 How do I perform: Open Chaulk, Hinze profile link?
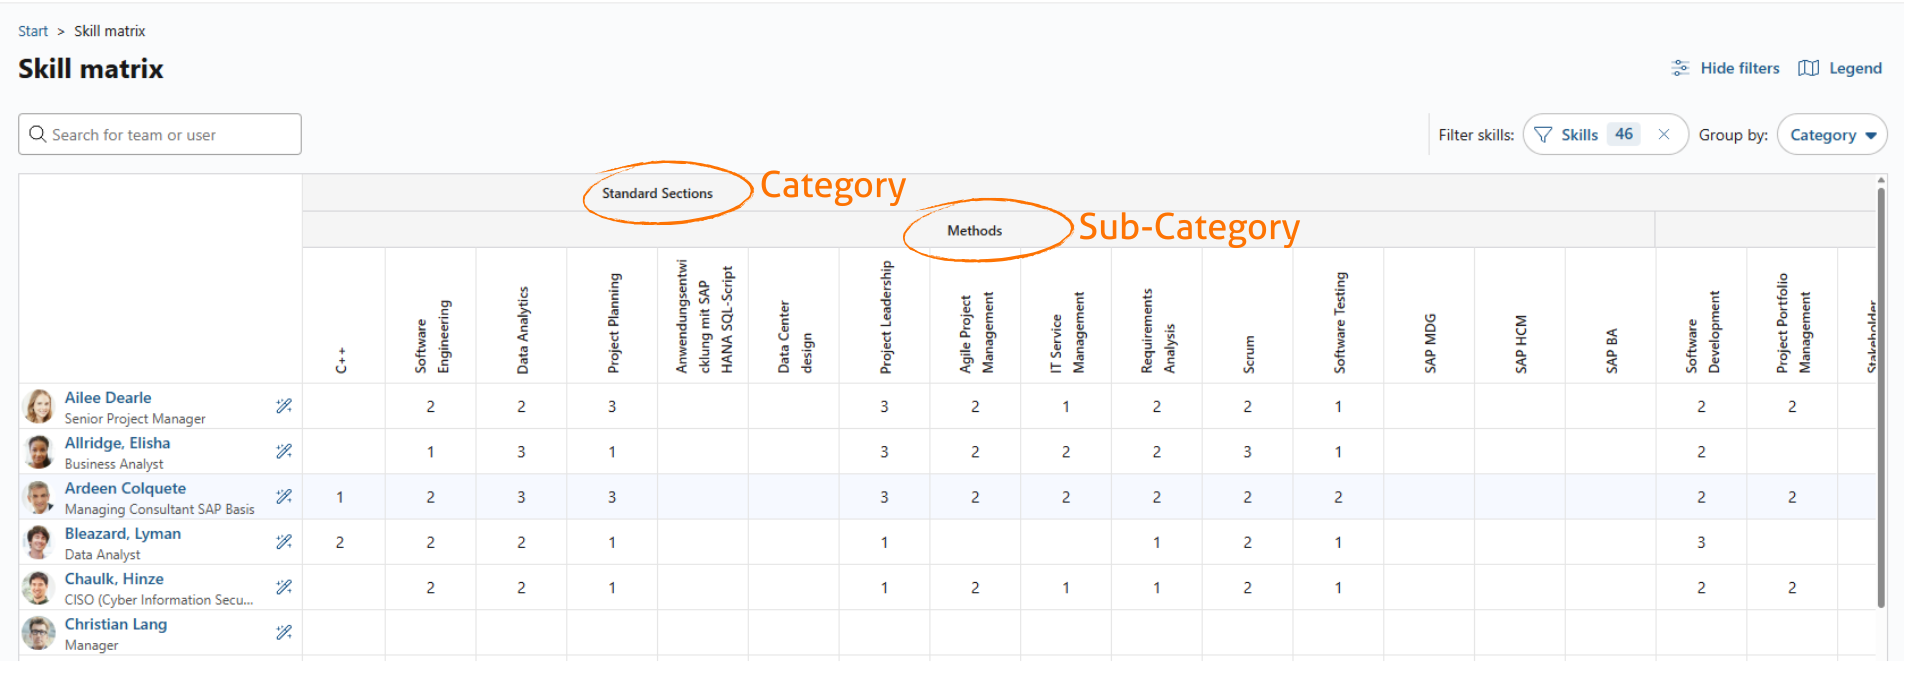[114, 578]
